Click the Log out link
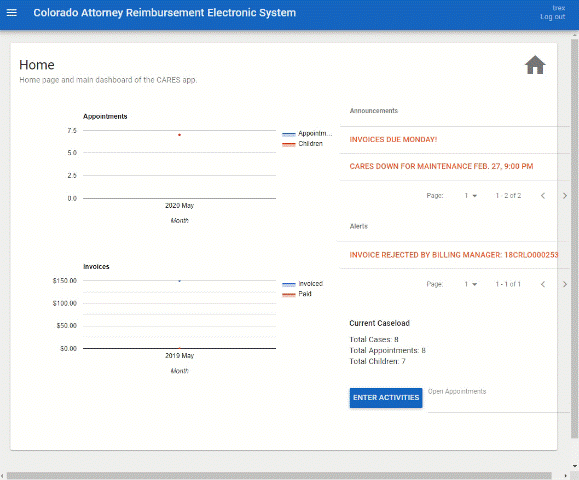This screenshot has height=480, width=579. click(552, 17)
